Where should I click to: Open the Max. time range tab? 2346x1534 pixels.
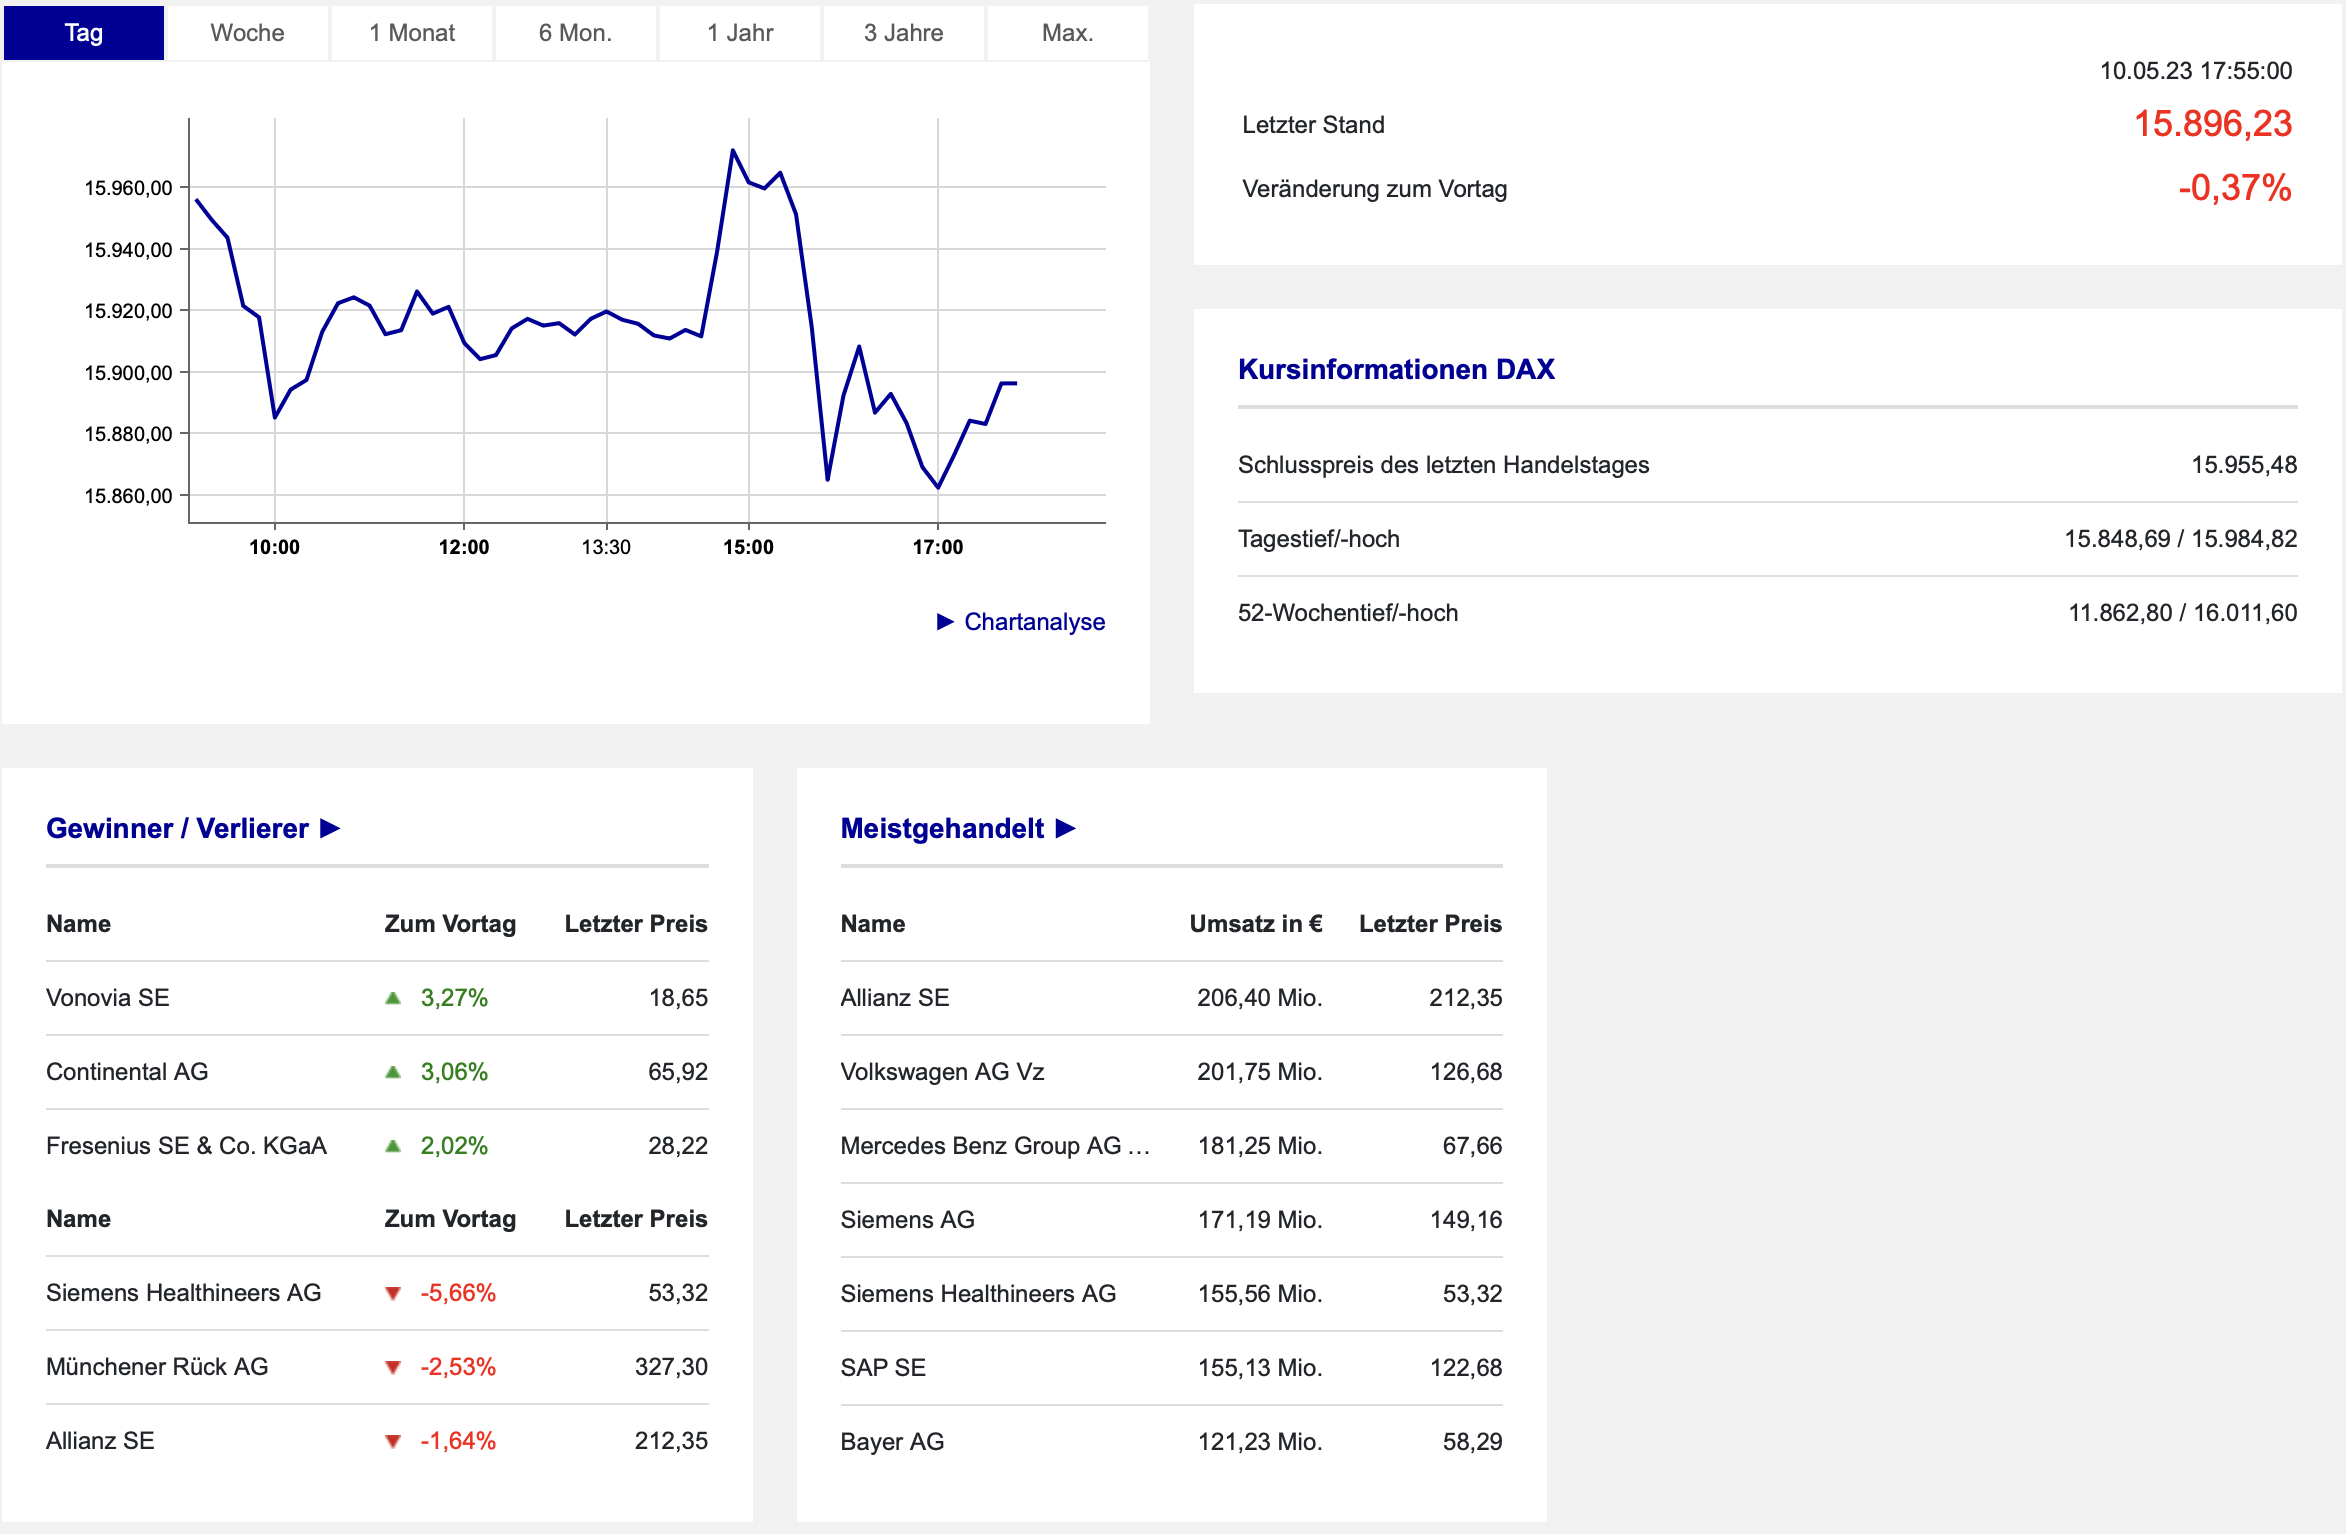pos(1067,33)
